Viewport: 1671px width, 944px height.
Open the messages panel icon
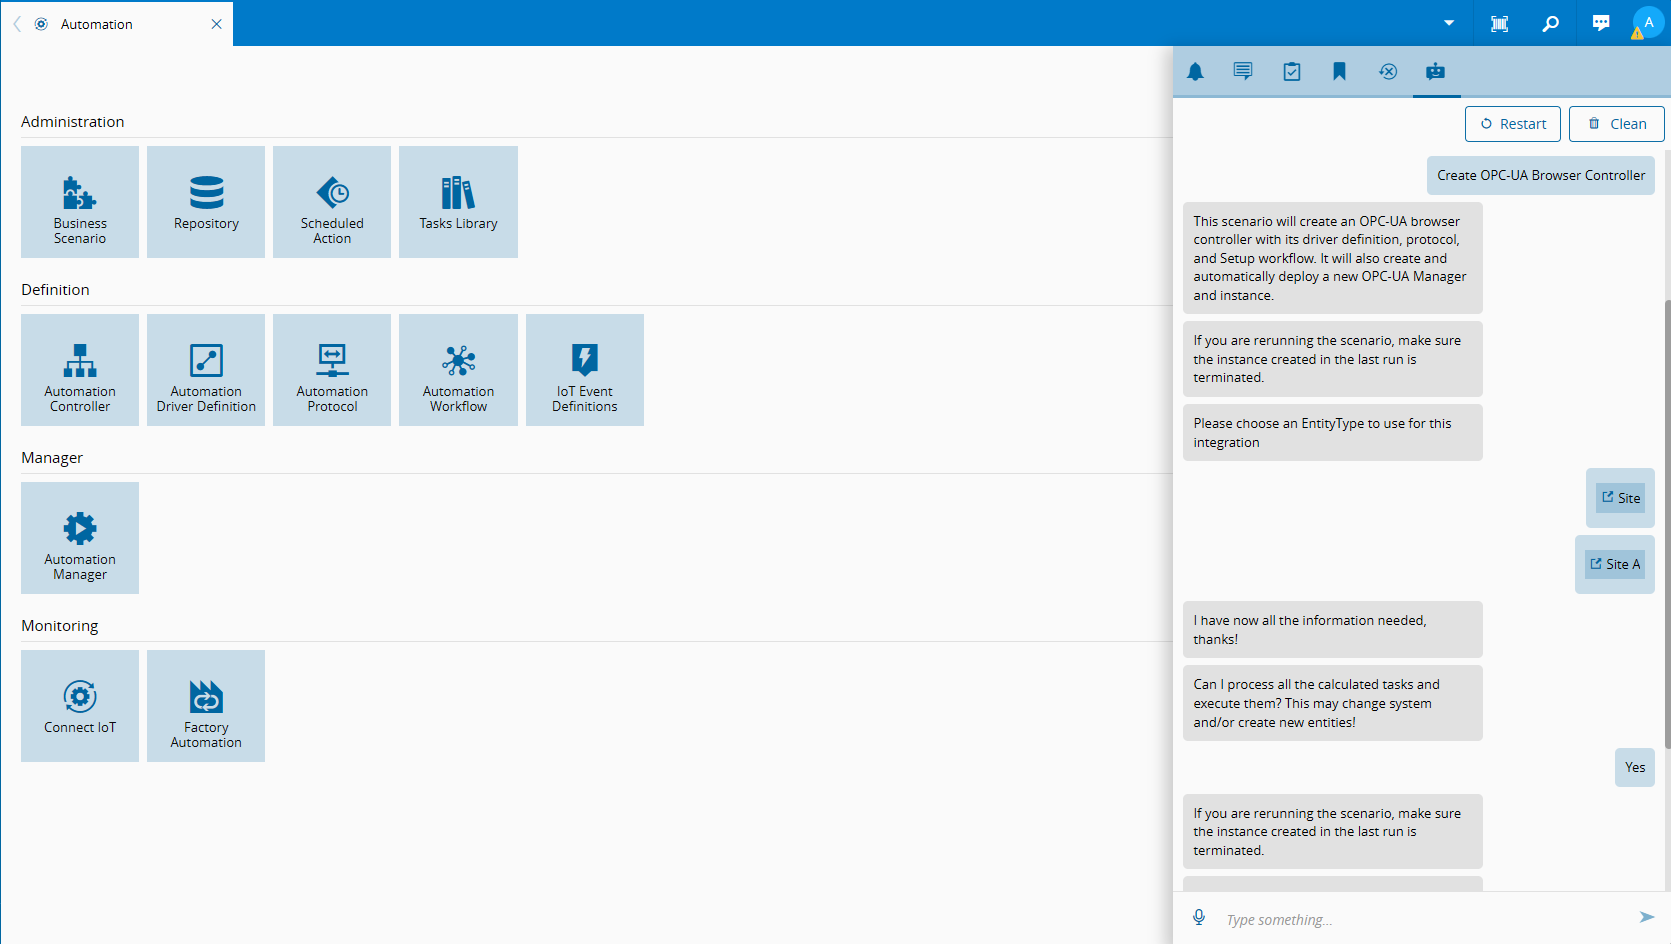[x=1243, y=71]
